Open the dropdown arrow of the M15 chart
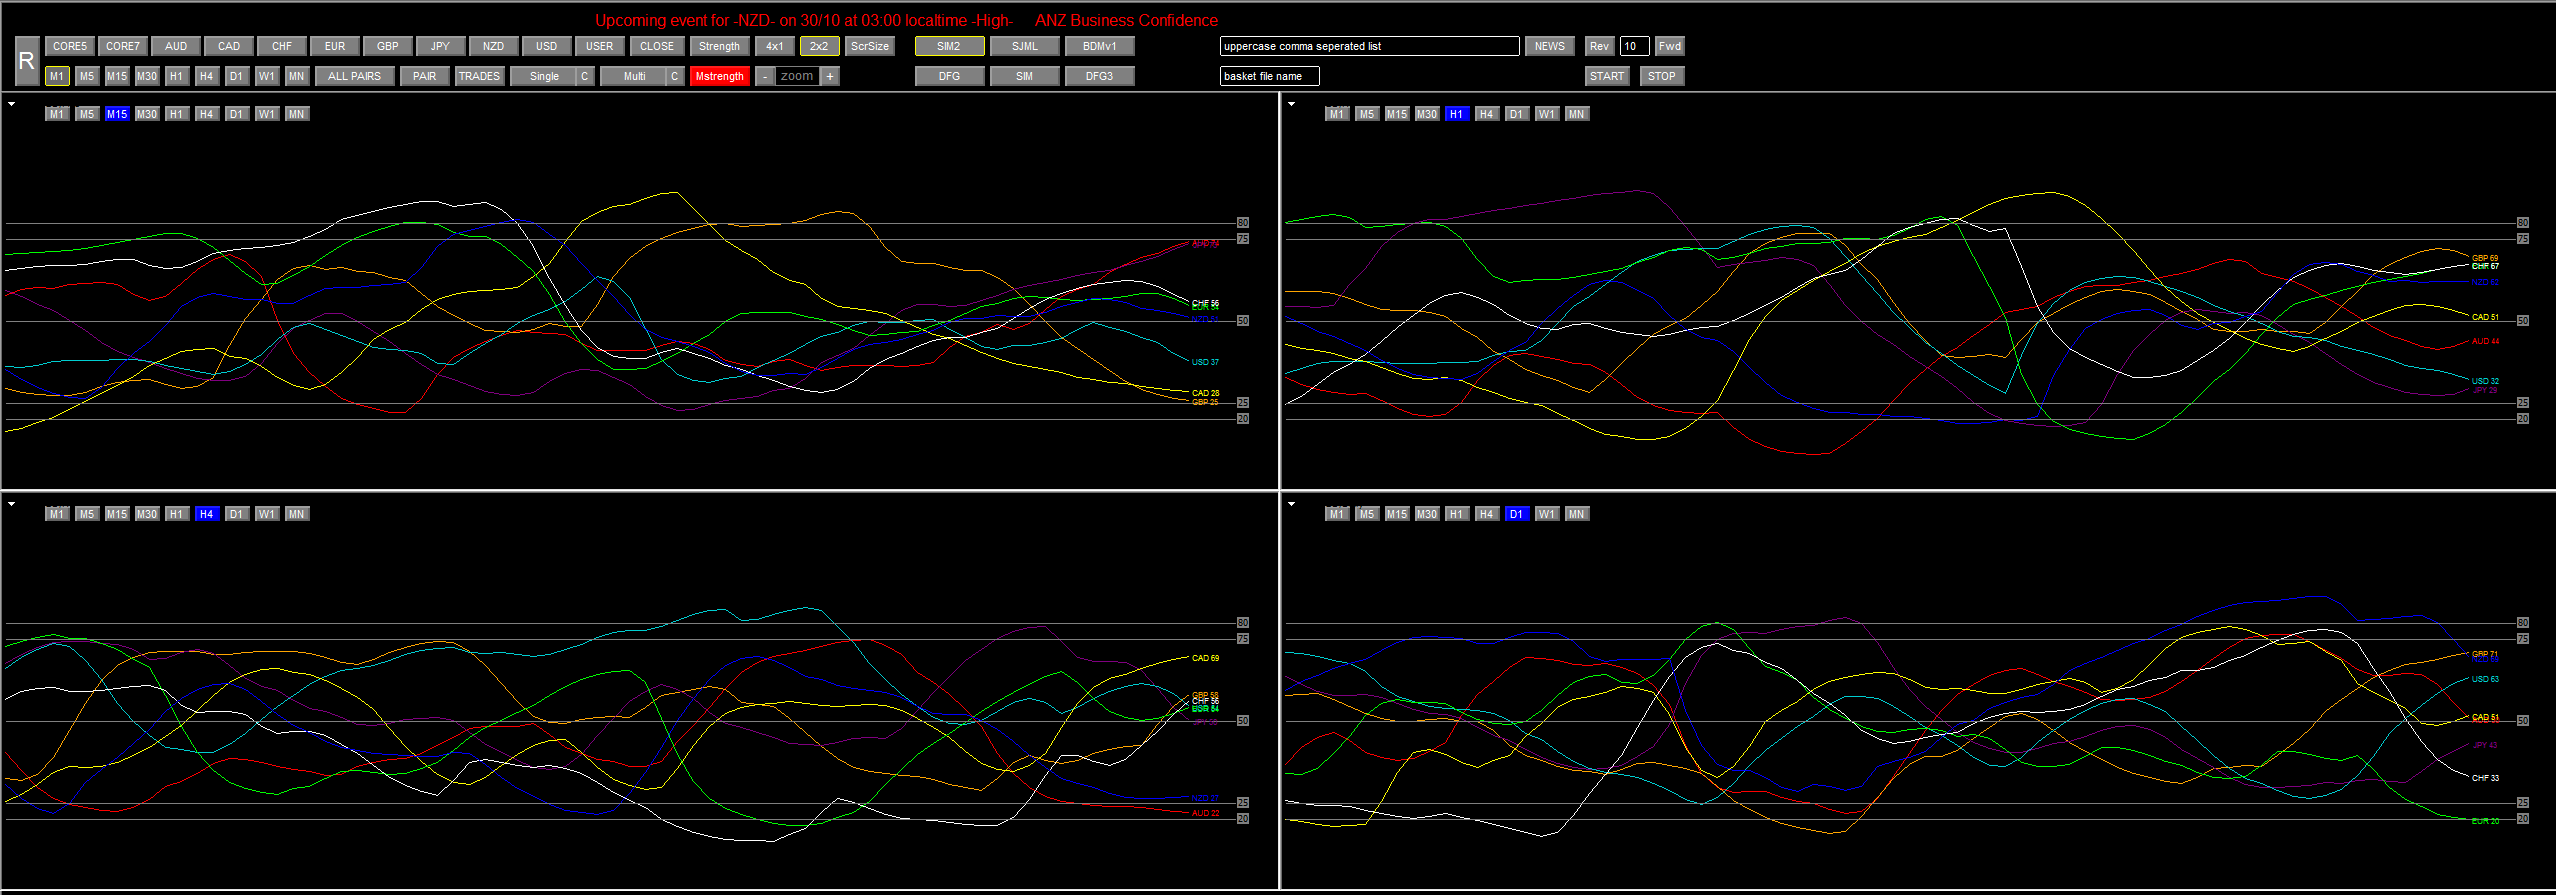The width and height of the screenshot is (2556, 895). 11,104
